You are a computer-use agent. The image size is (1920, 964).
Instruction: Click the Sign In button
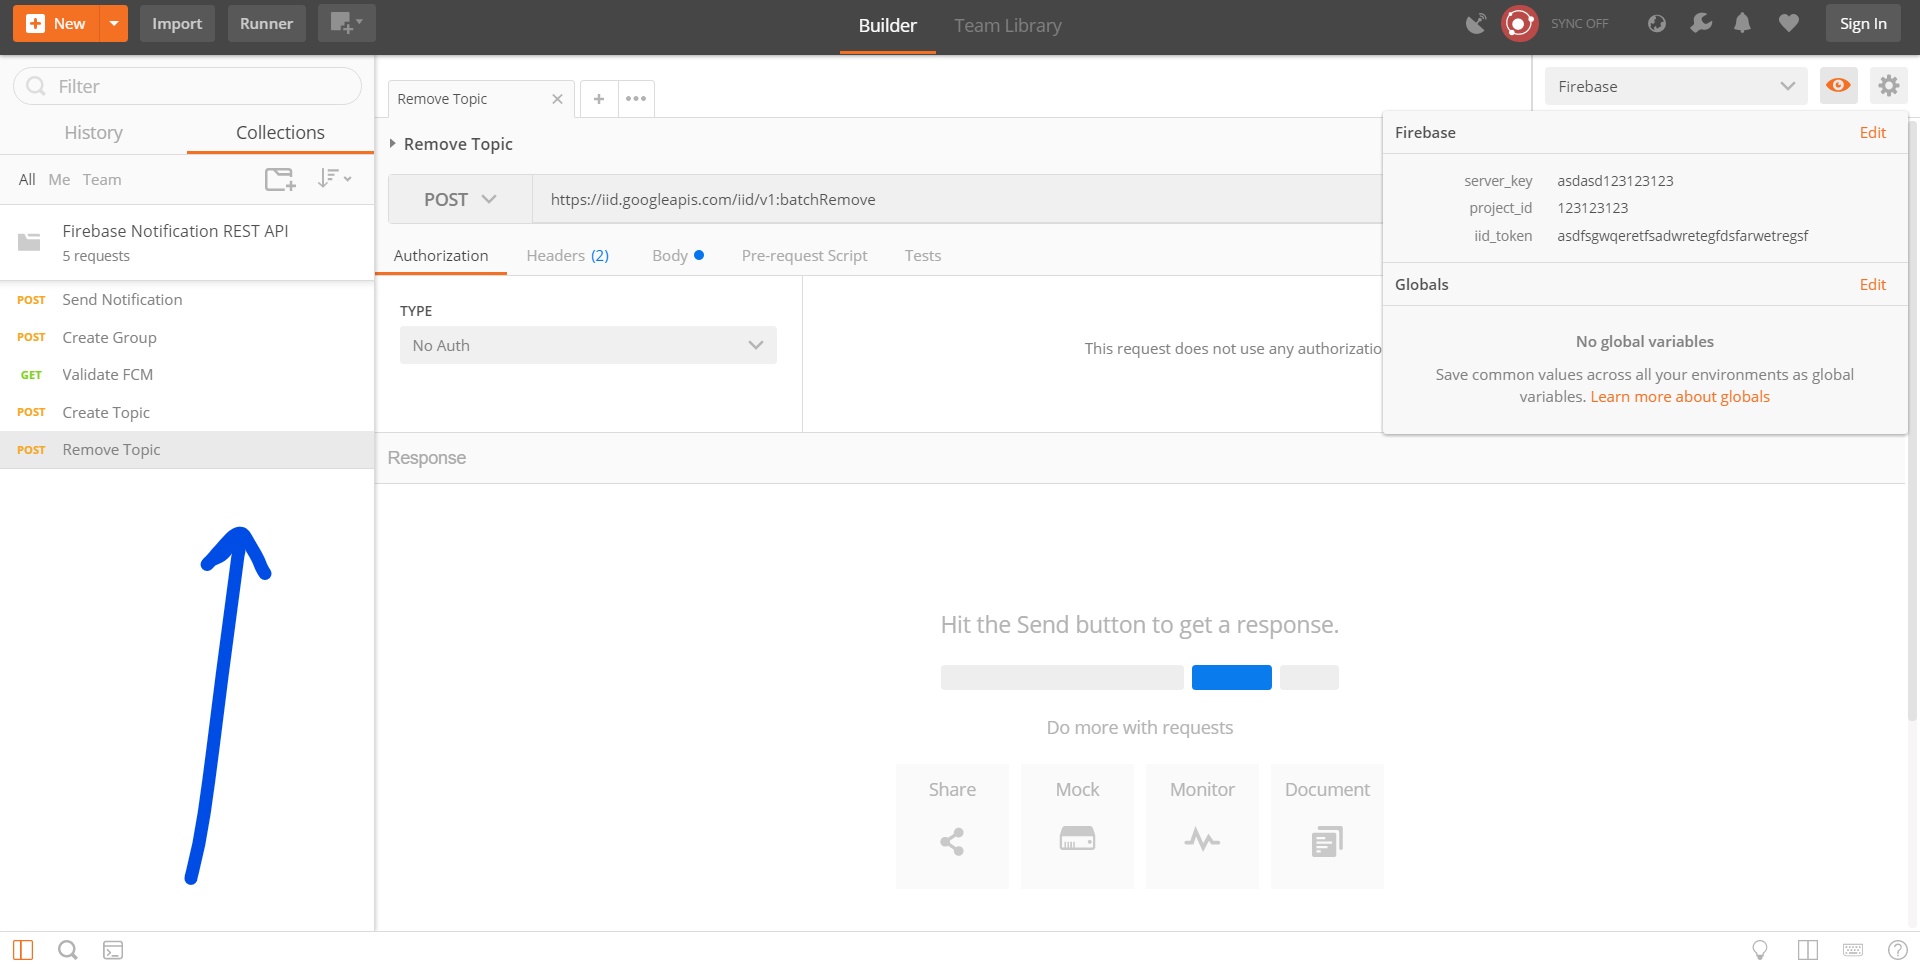tap(1863, 23)
